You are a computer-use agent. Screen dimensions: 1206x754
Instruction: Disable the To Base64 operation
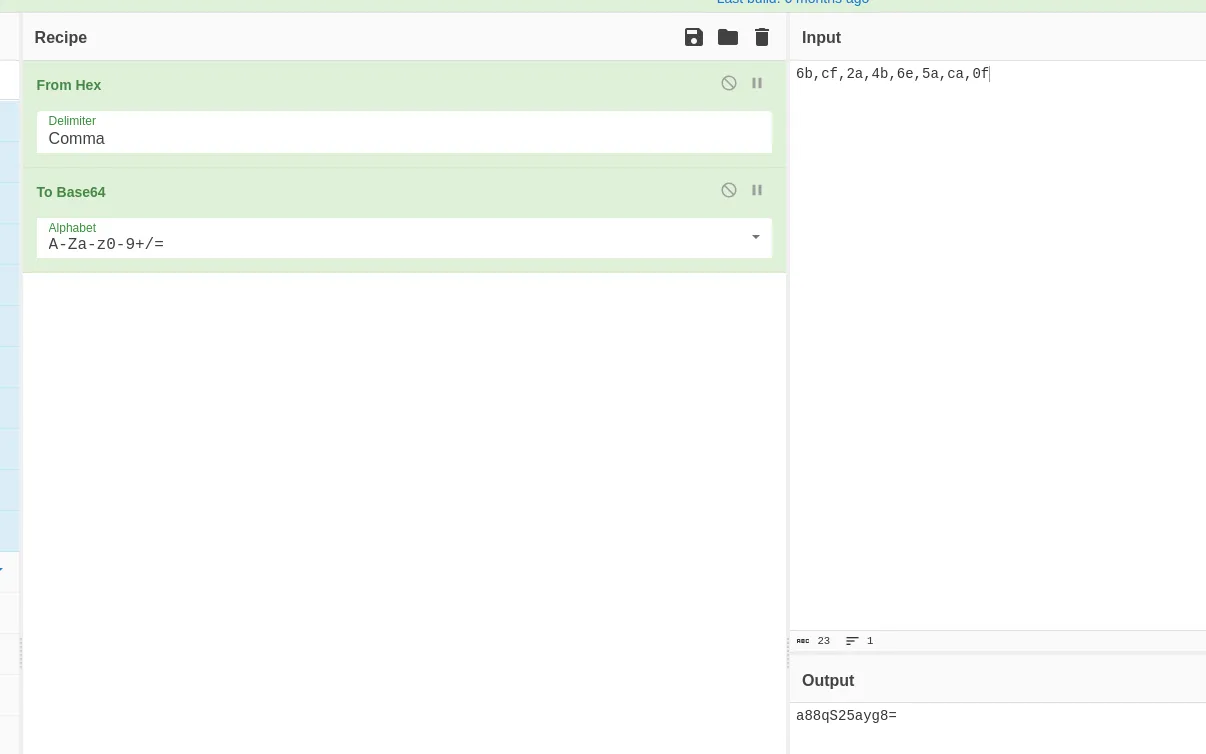729,190
